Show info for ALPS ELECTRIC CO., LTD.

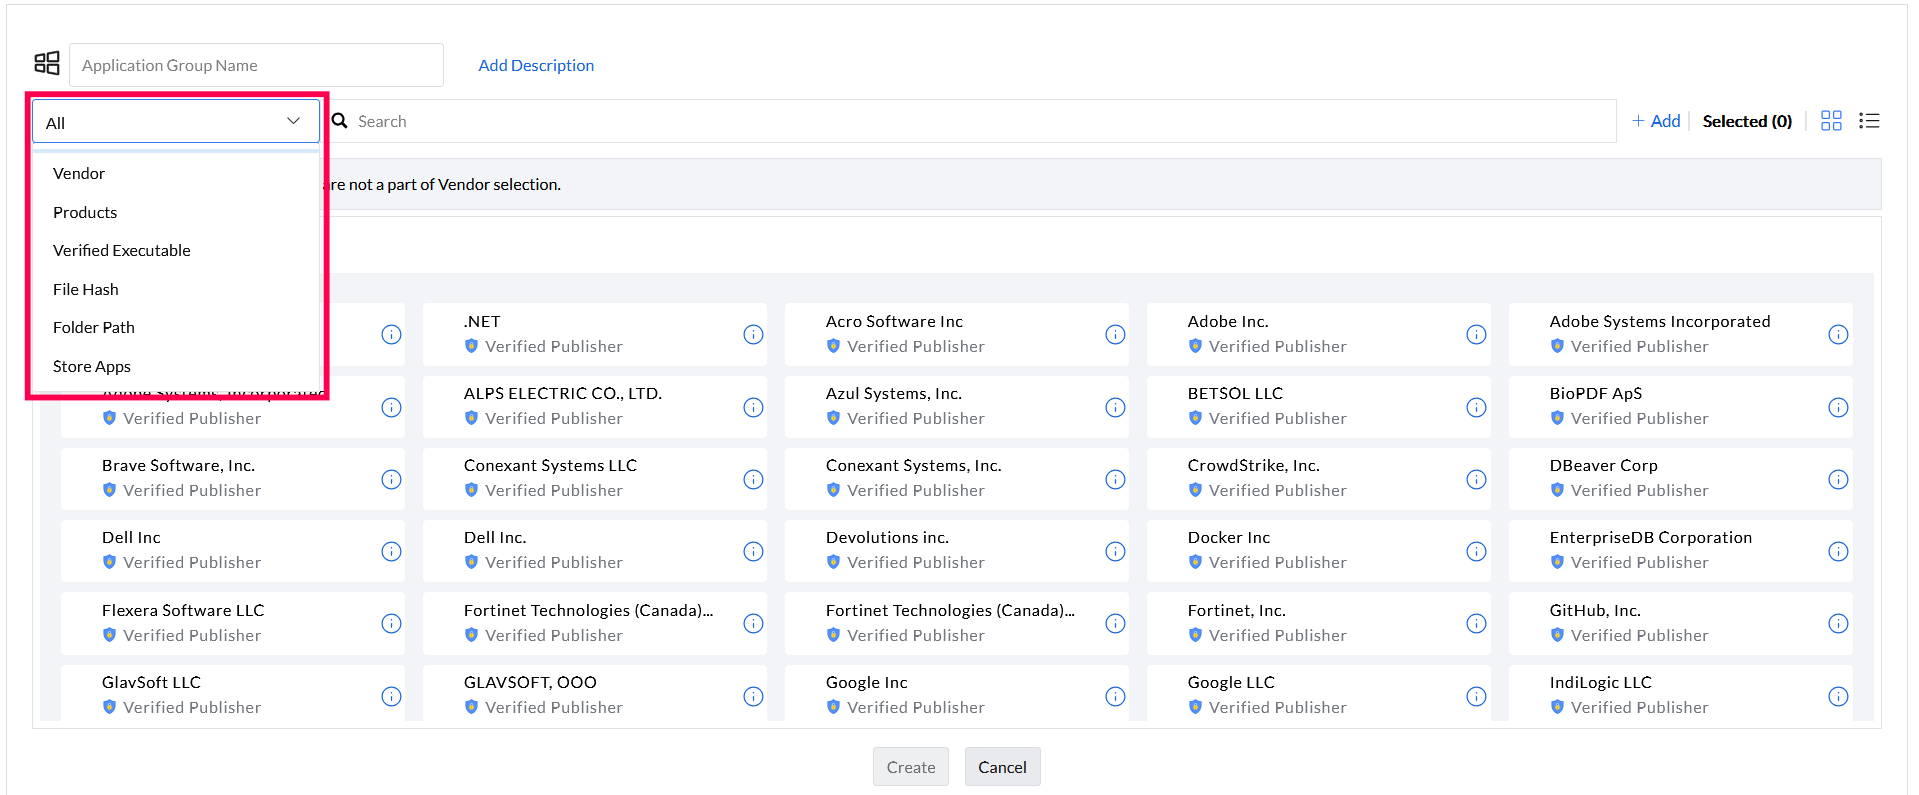[753, 407]
